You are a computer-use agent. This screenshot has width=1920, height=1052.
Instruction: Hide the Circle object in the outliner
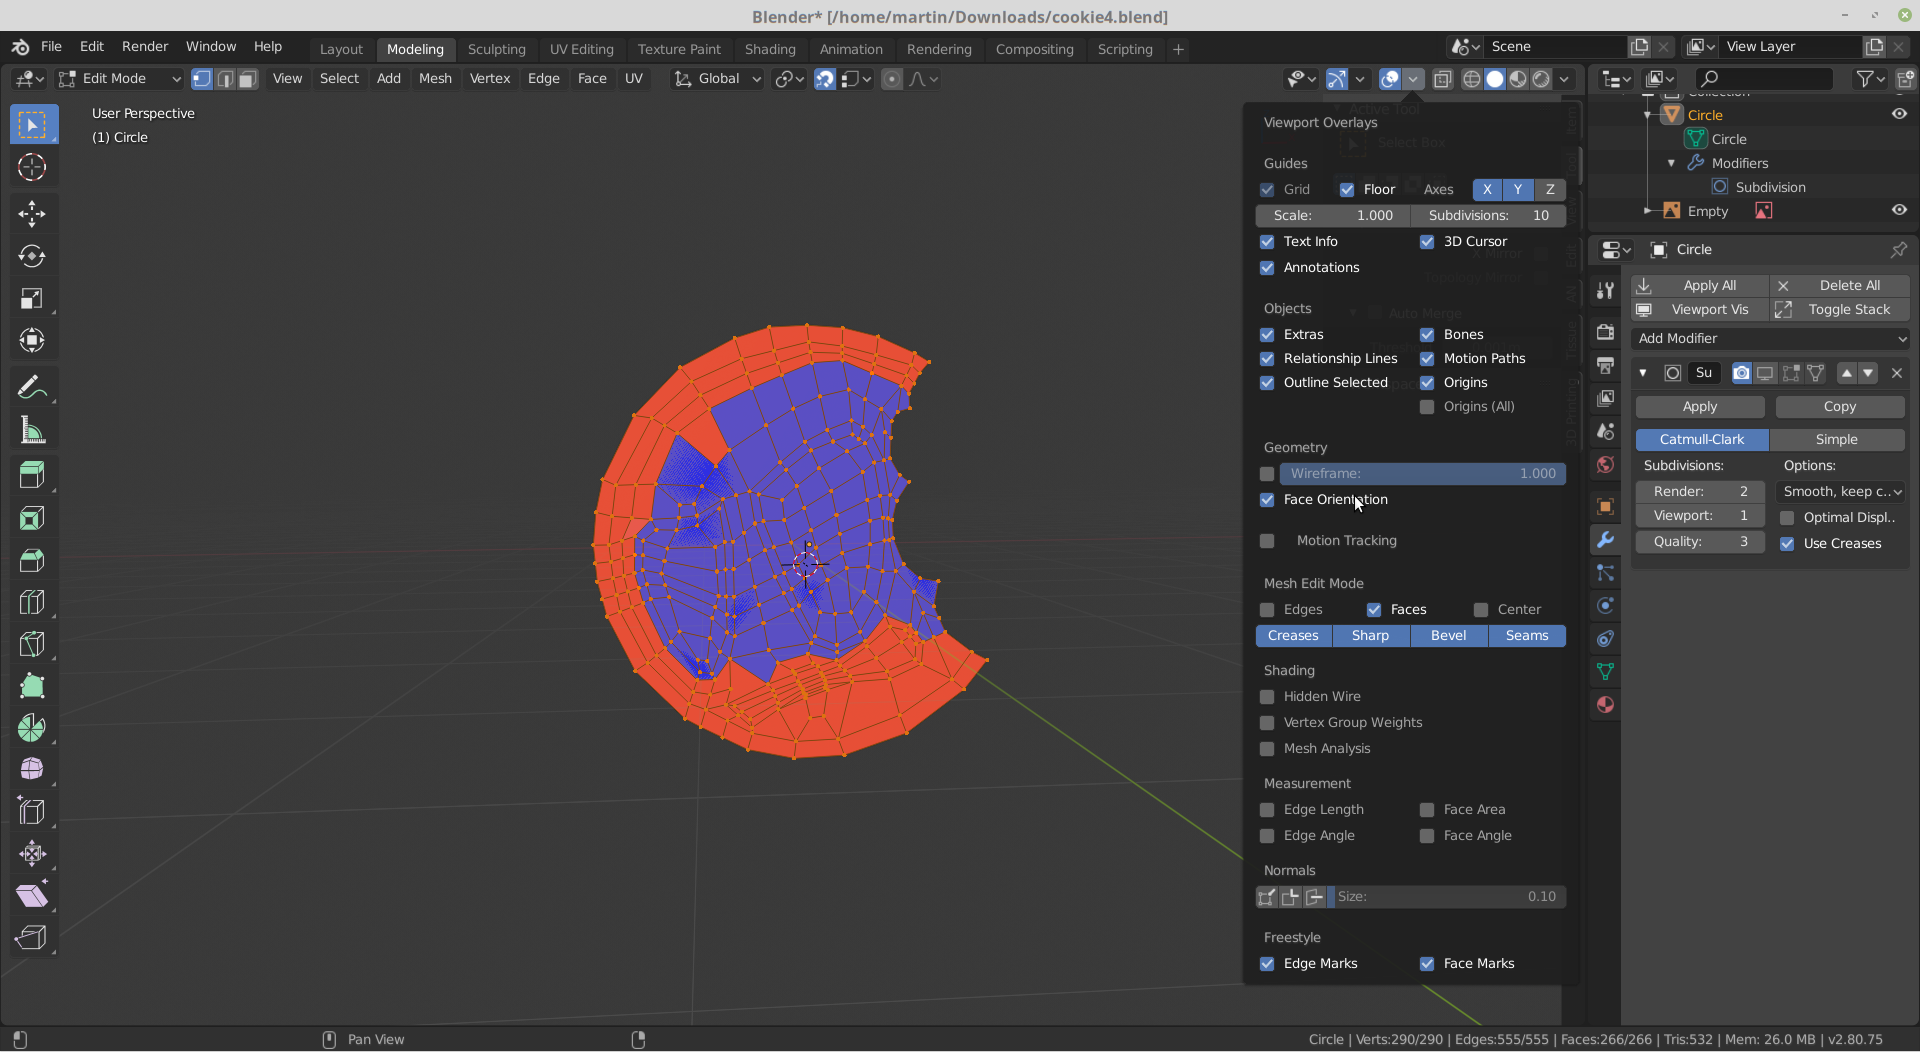click(1899, 114)
